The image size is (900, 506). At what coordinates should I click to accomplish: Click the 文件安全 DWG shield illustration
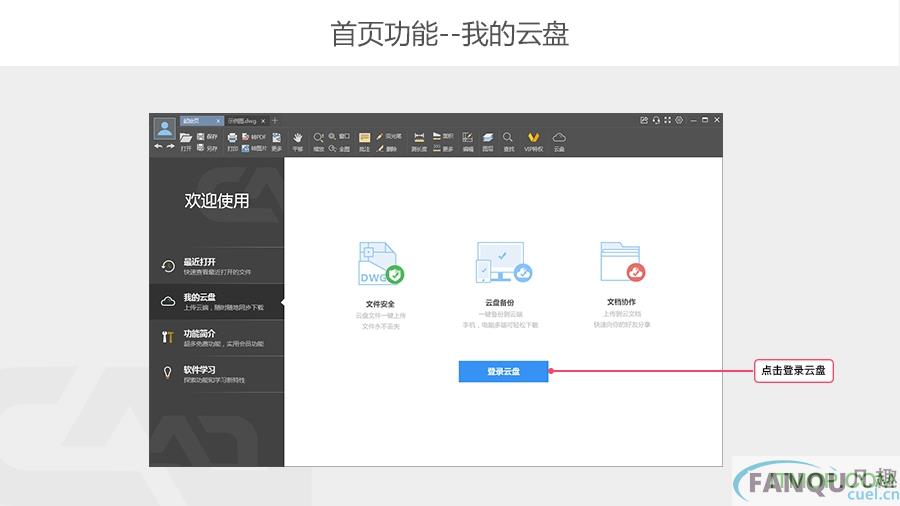(x=381, y=263)
